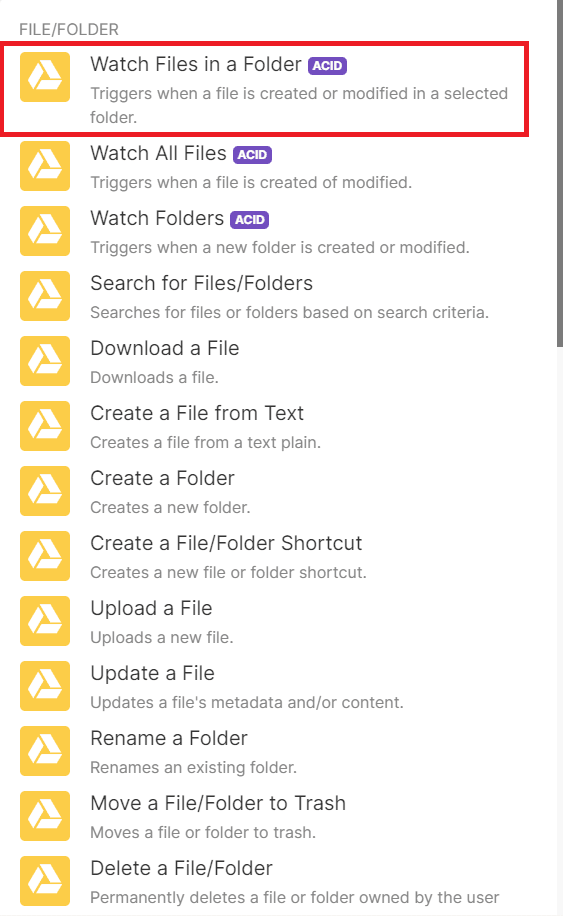
Task: Click ACID badge next to Watch Files in a Folder
Action: [327, 66]
